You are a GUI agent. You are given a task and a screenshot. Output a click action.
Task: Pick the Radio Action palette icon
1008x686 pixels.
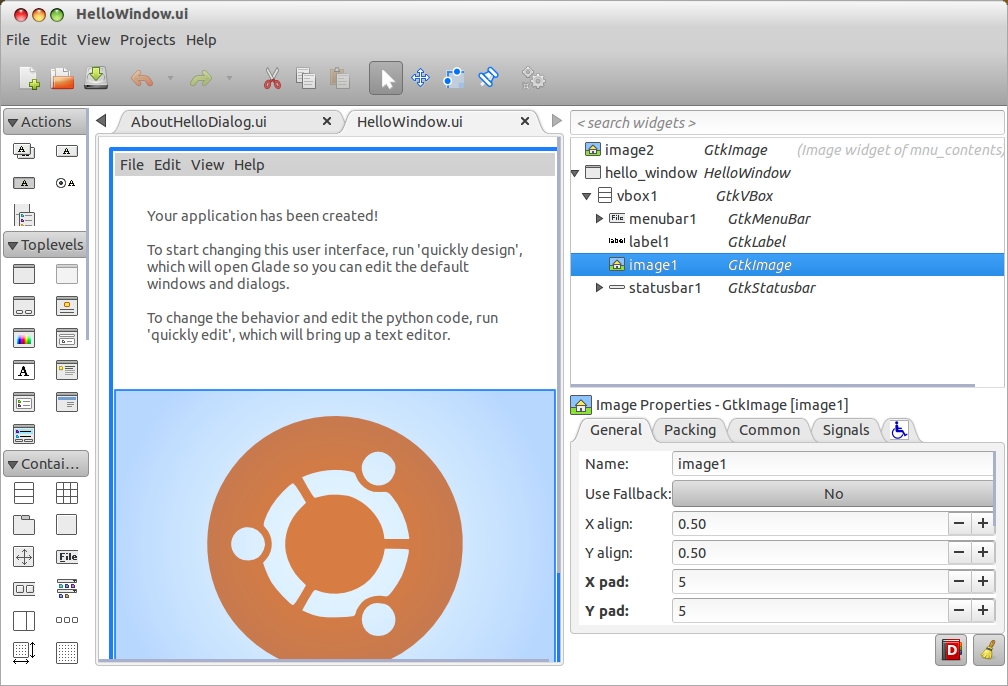[x=66, y=183]
